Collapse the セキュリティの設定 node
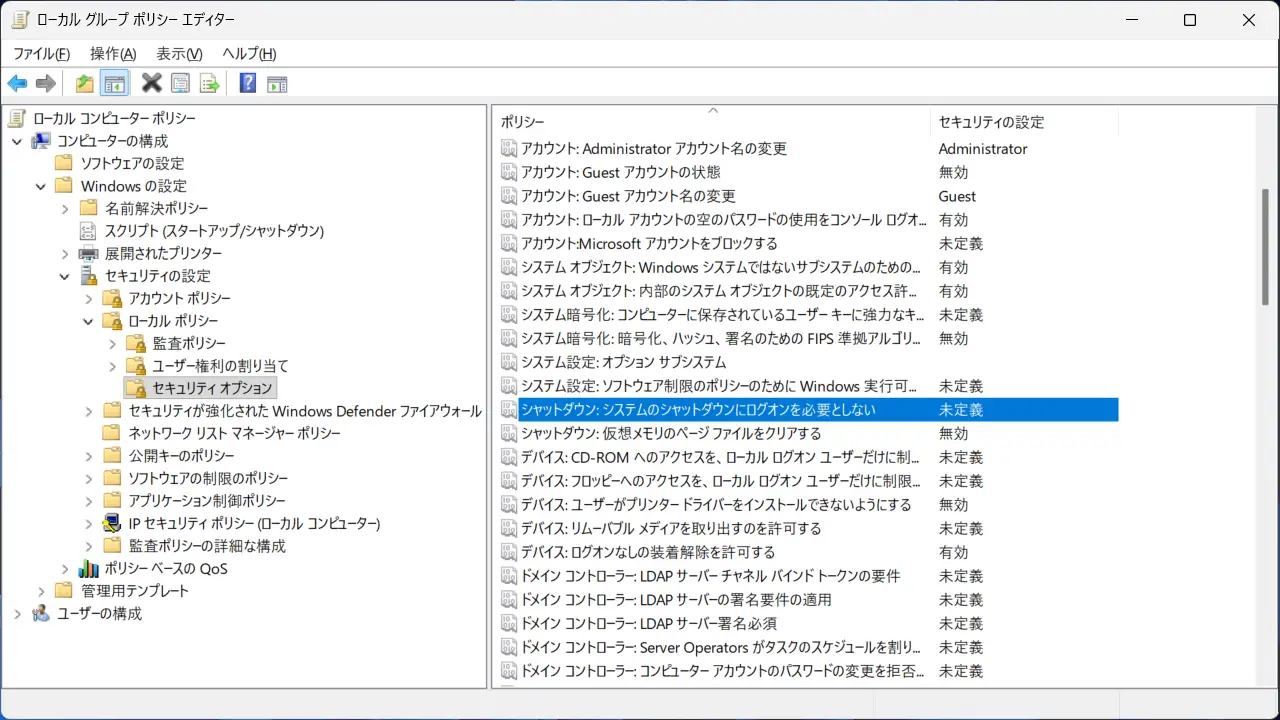 coord(65,276)
